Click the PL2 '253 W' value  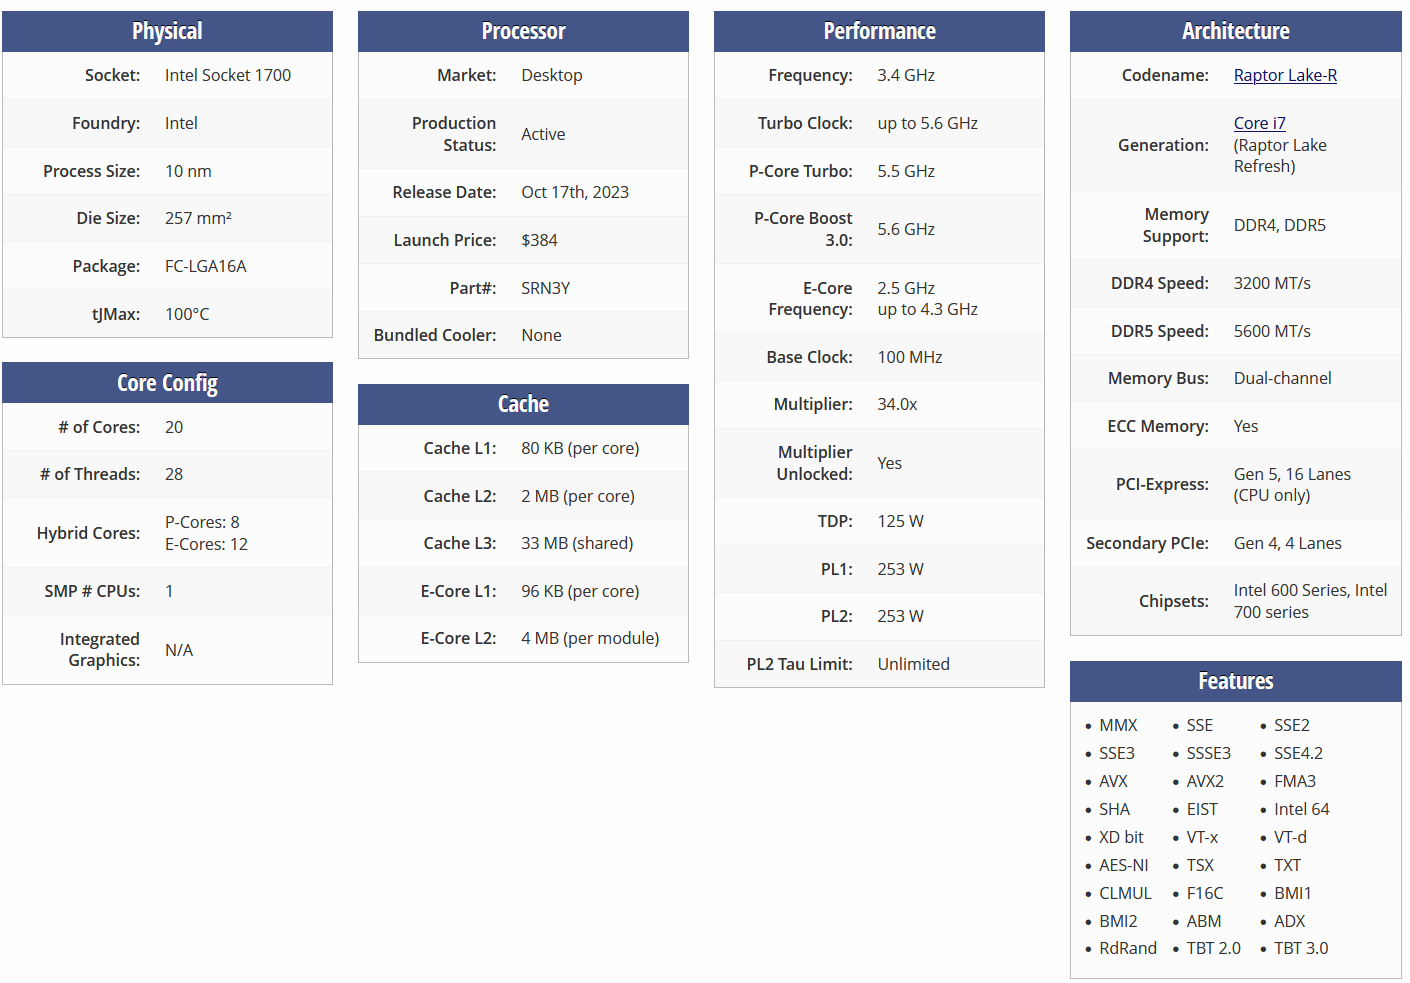click(x=900, y=616)
